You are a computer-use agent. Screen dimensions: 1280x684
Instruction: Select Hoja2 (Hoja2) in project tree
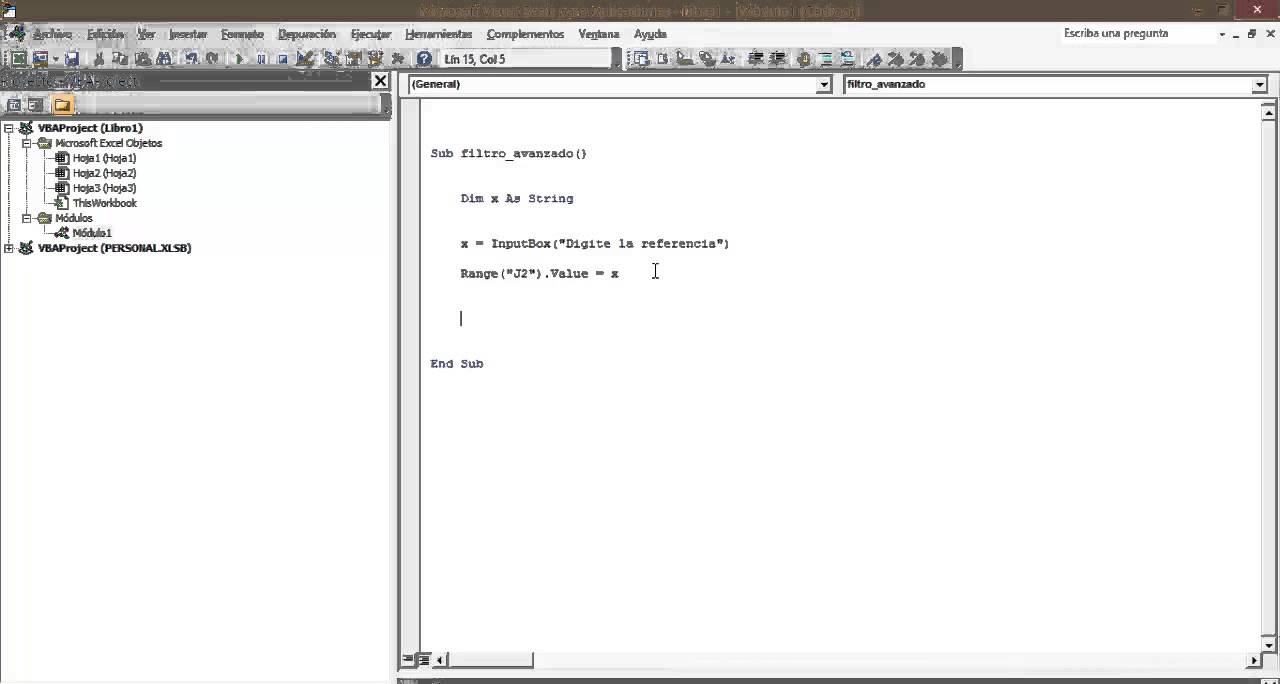tap(104, 173)
